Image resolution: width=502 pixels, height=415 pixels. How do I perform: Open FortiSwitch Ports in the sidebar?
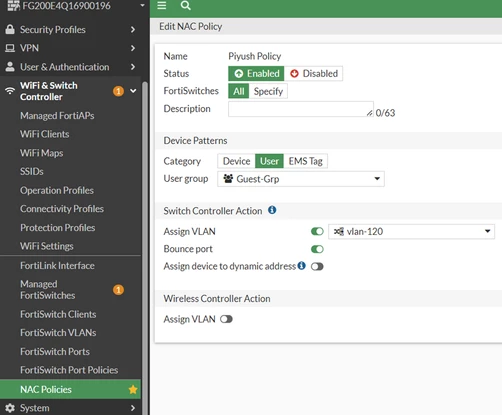point(55,351)
